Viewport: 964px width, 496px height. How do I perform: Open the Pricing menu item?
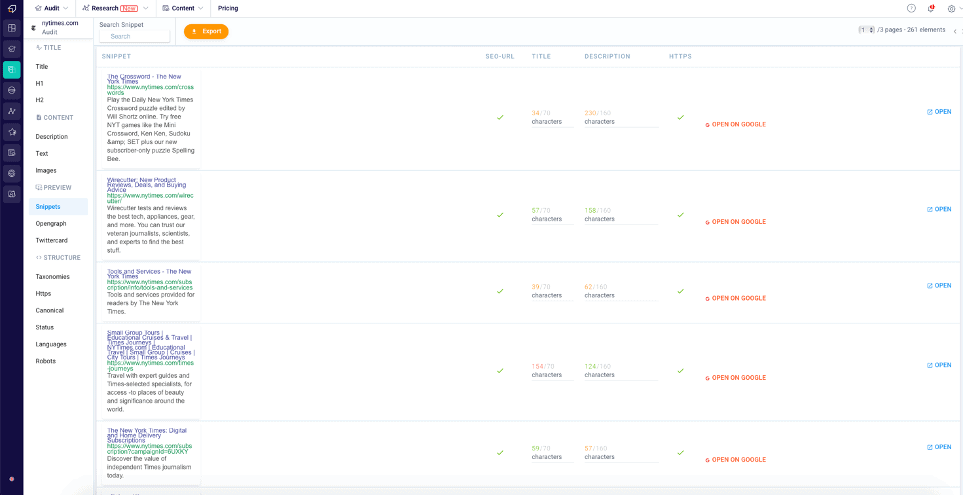228,9
